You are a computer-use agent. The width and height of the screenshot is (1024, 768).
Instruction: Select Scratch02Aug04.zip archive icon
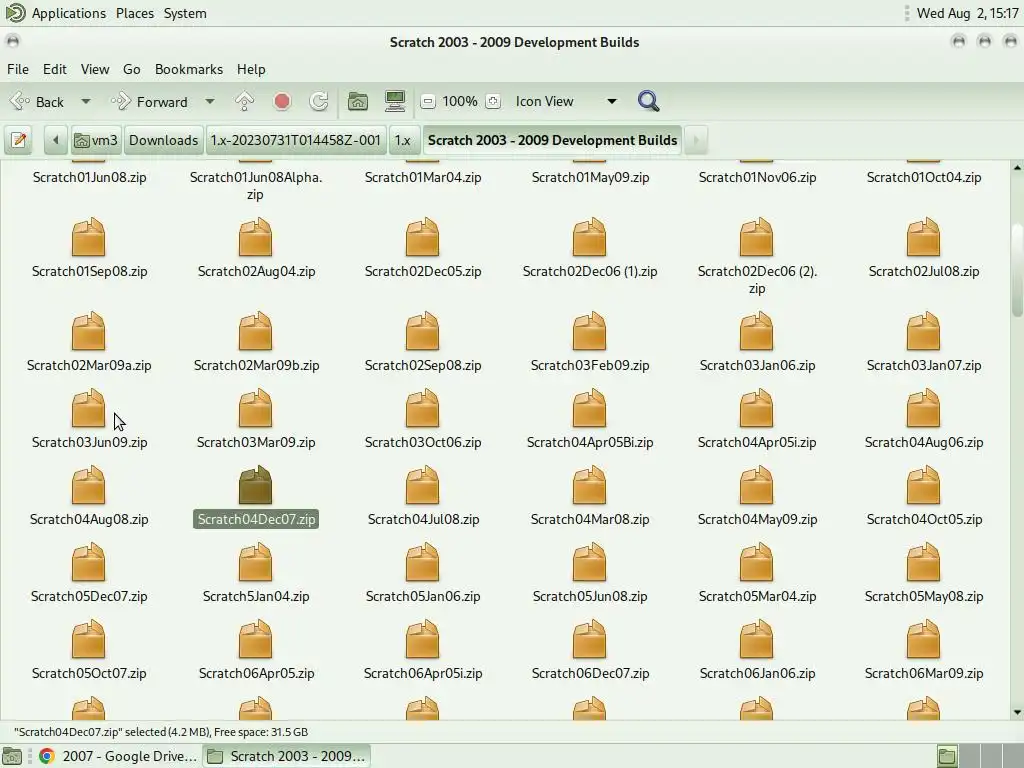point(255,237)
